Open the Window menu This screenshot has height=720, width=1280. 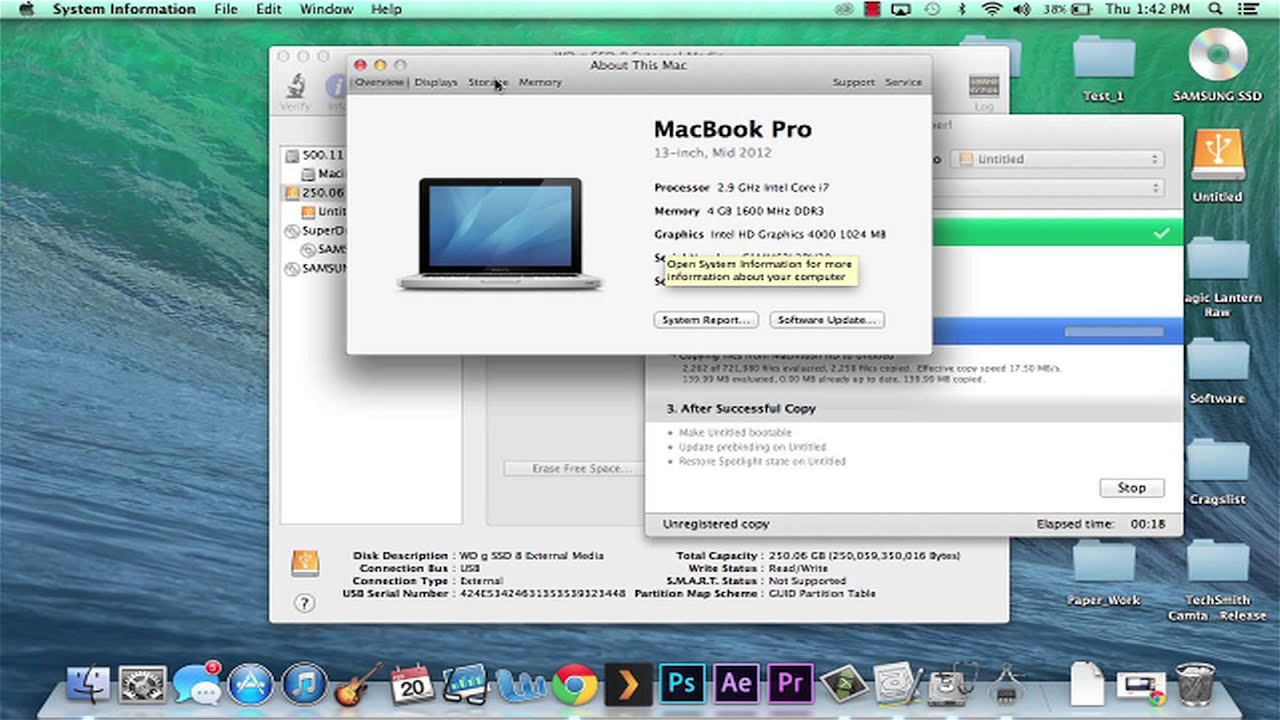[326, 9]
